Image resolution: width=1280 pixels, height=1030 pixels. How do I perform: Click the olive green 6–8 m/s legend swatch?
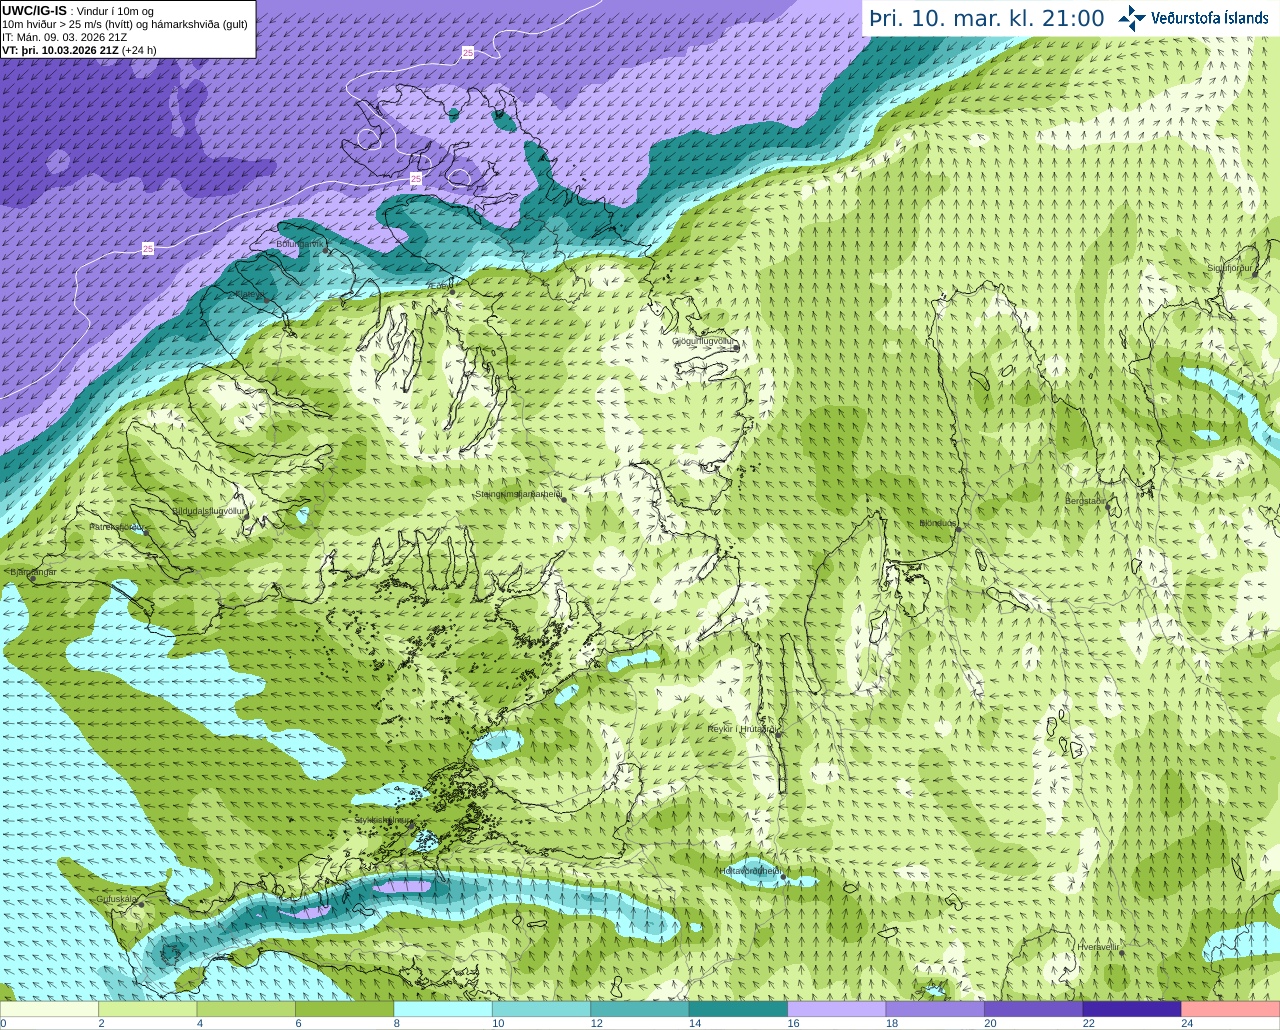pos(346,1009)
